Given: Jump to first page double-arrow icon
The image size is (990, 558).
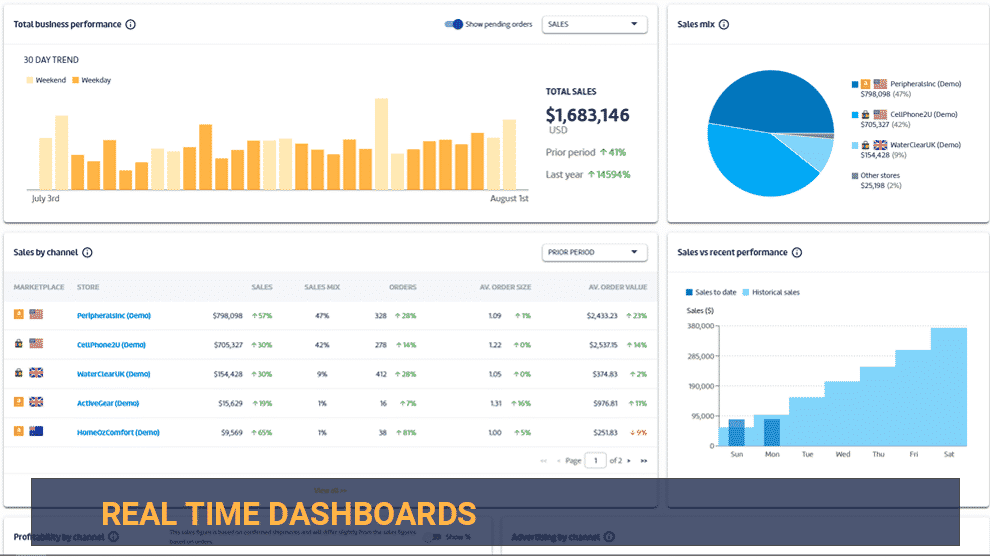Looking at the screenshot, I should click(x=544, y=461).
